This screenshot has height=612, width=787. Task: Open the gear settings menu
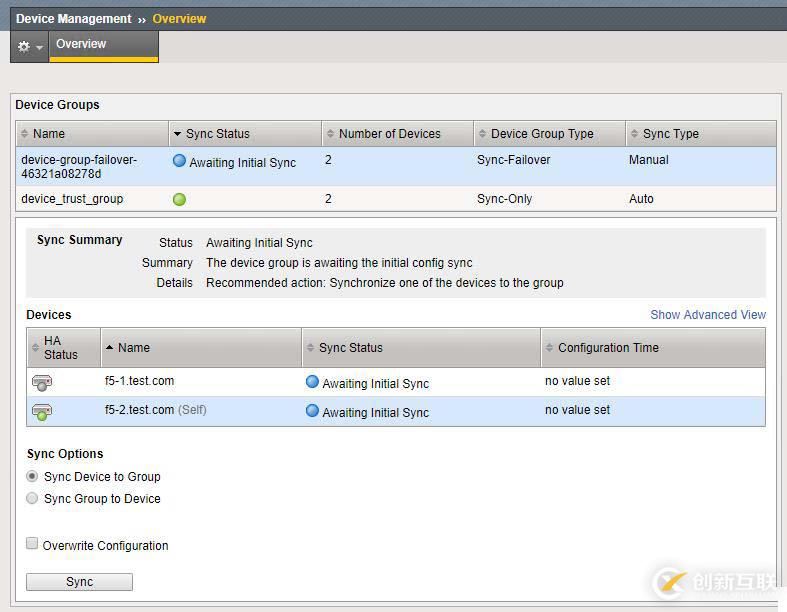tap(29, 47)
